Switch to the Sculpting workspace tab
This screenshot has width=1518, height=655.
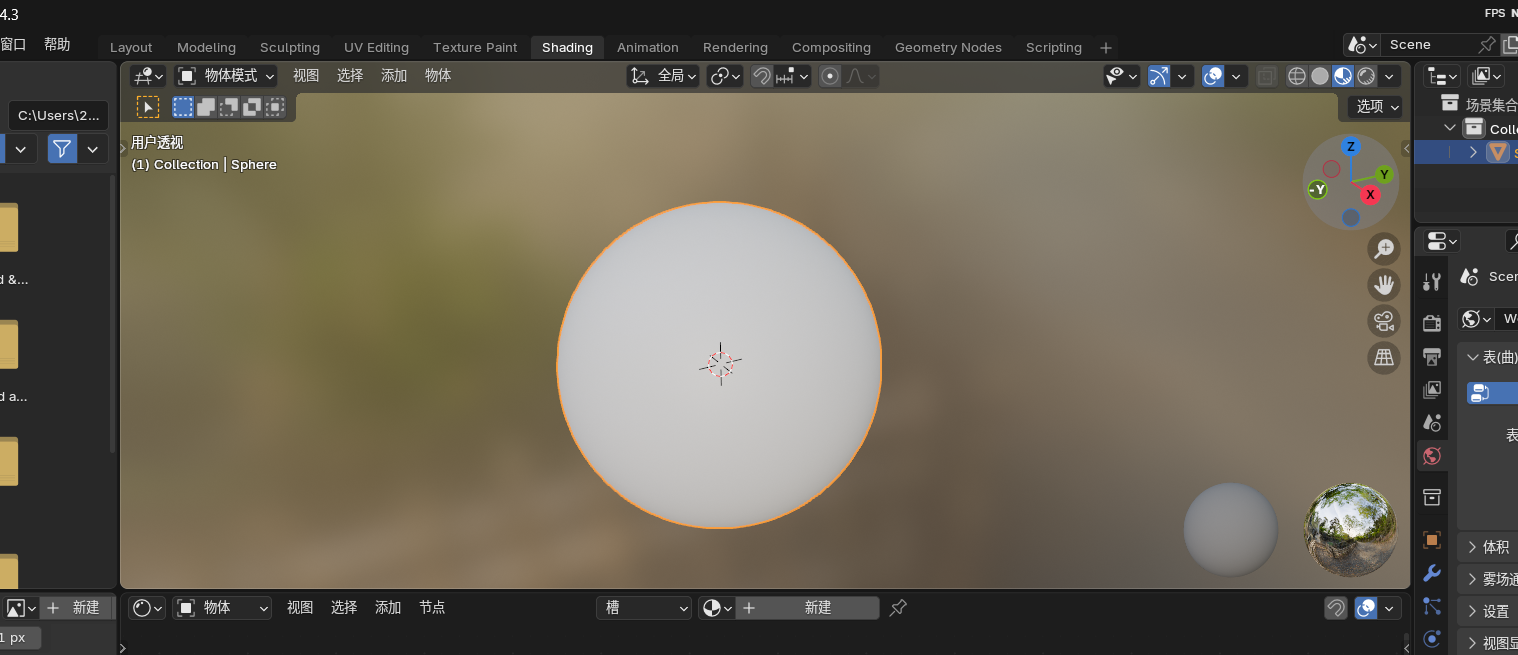click(x=290, y=47)
